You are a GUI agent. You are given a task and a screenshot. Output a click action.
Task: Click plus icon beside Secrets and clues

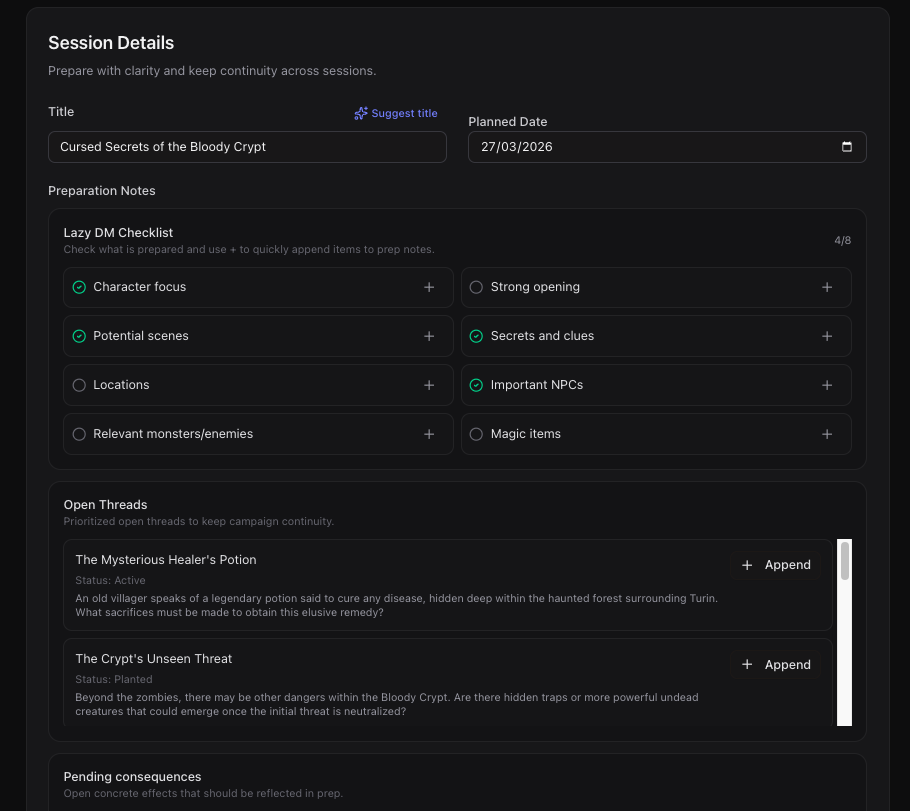point(827,336)
